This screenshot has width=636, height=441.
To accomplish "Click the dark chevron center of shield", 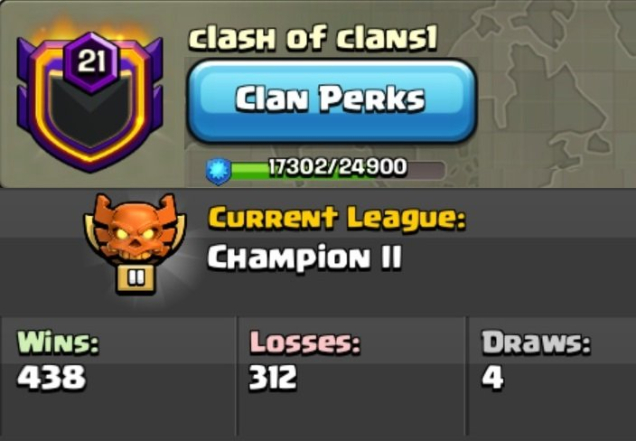I will coord(91,114).
